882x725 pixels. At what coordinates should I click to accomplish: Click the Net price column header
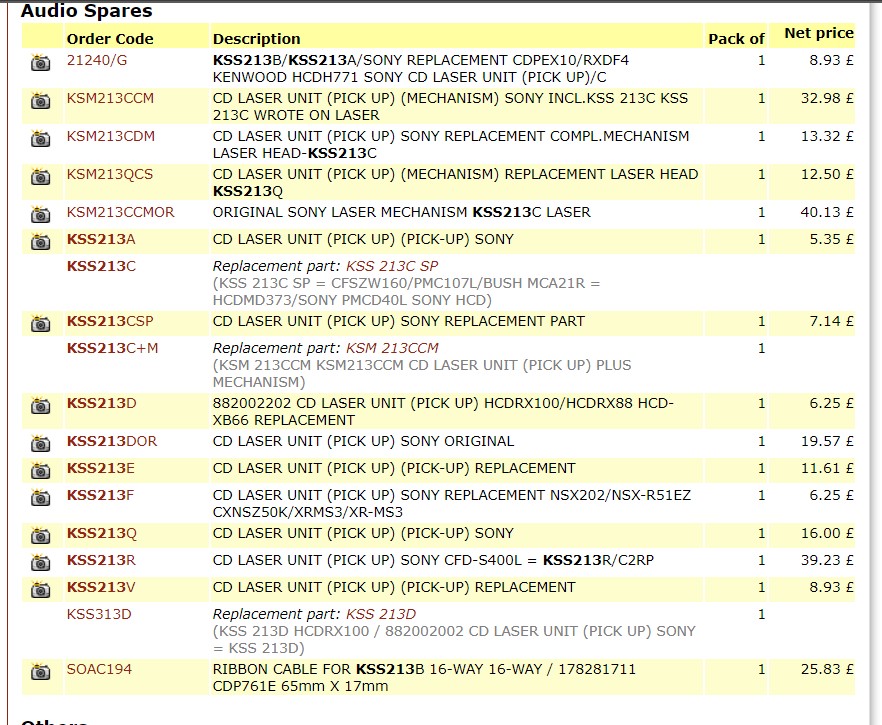tap(819, 33)
